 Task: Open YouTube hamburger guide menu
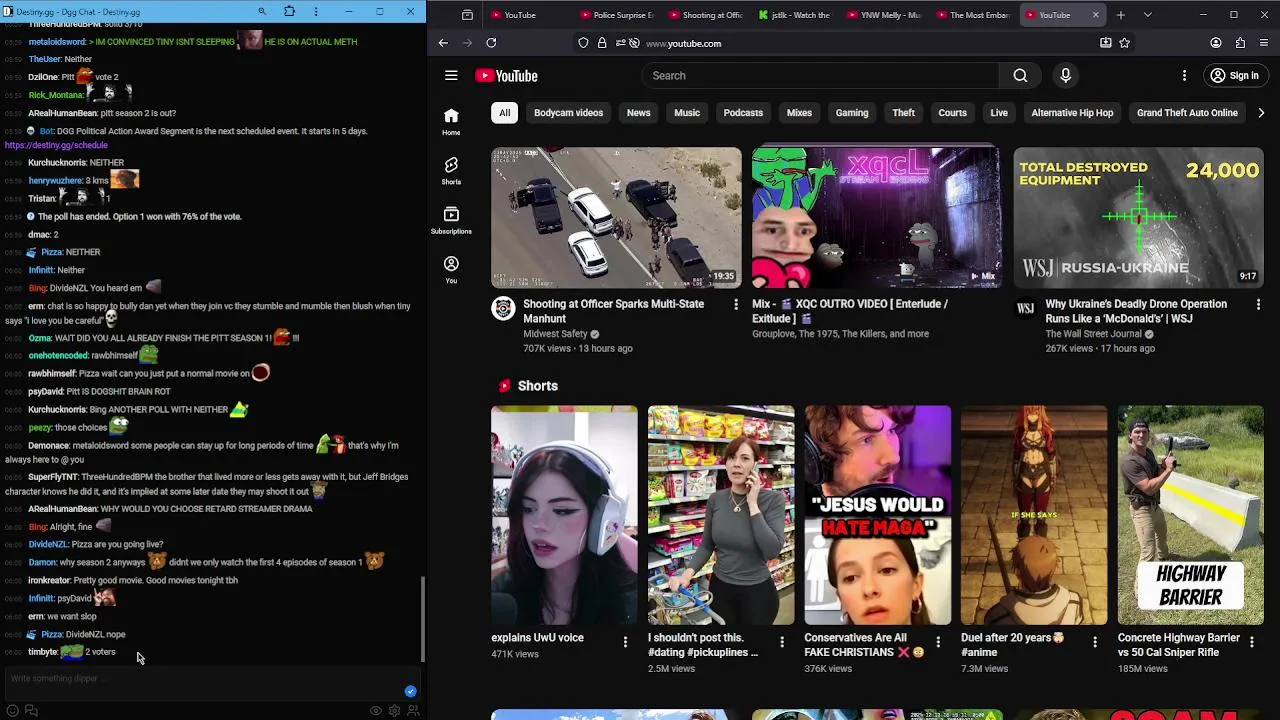451,76
